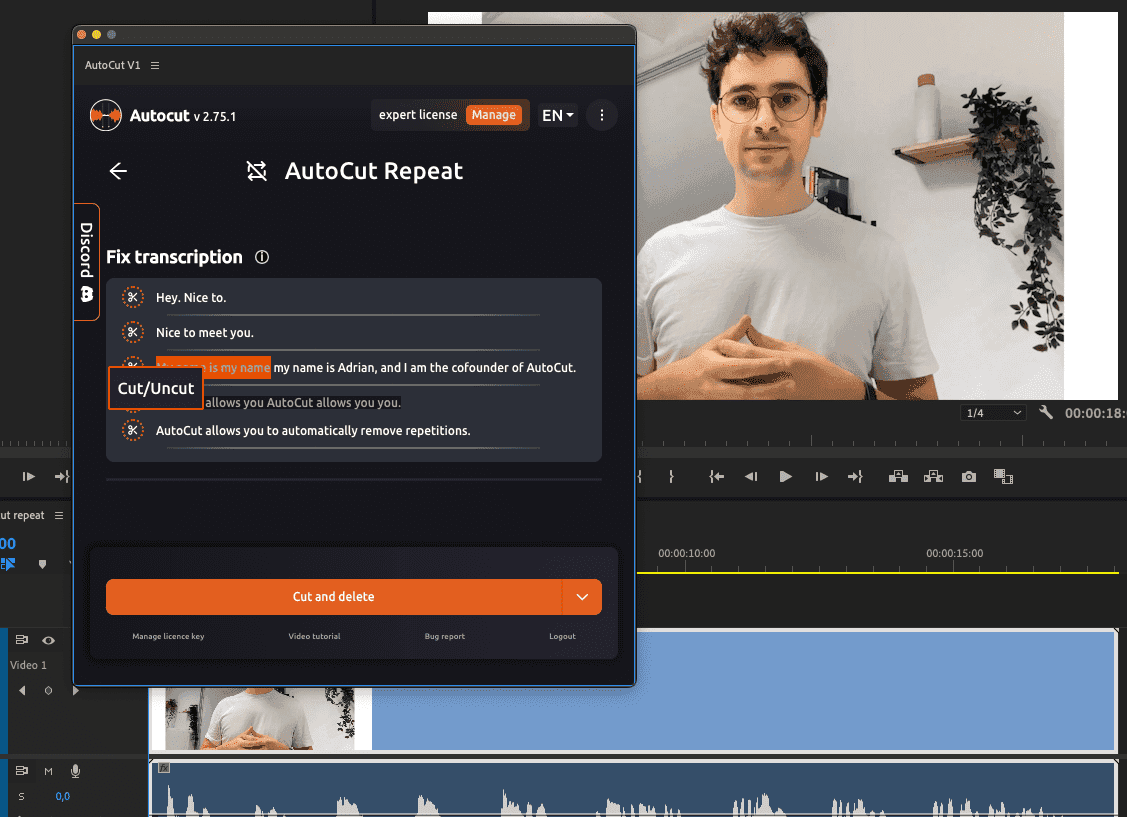Viewport: 1127px width, 817px height.
Task: Open the Comparison View icon
Action: [1003, 476]
